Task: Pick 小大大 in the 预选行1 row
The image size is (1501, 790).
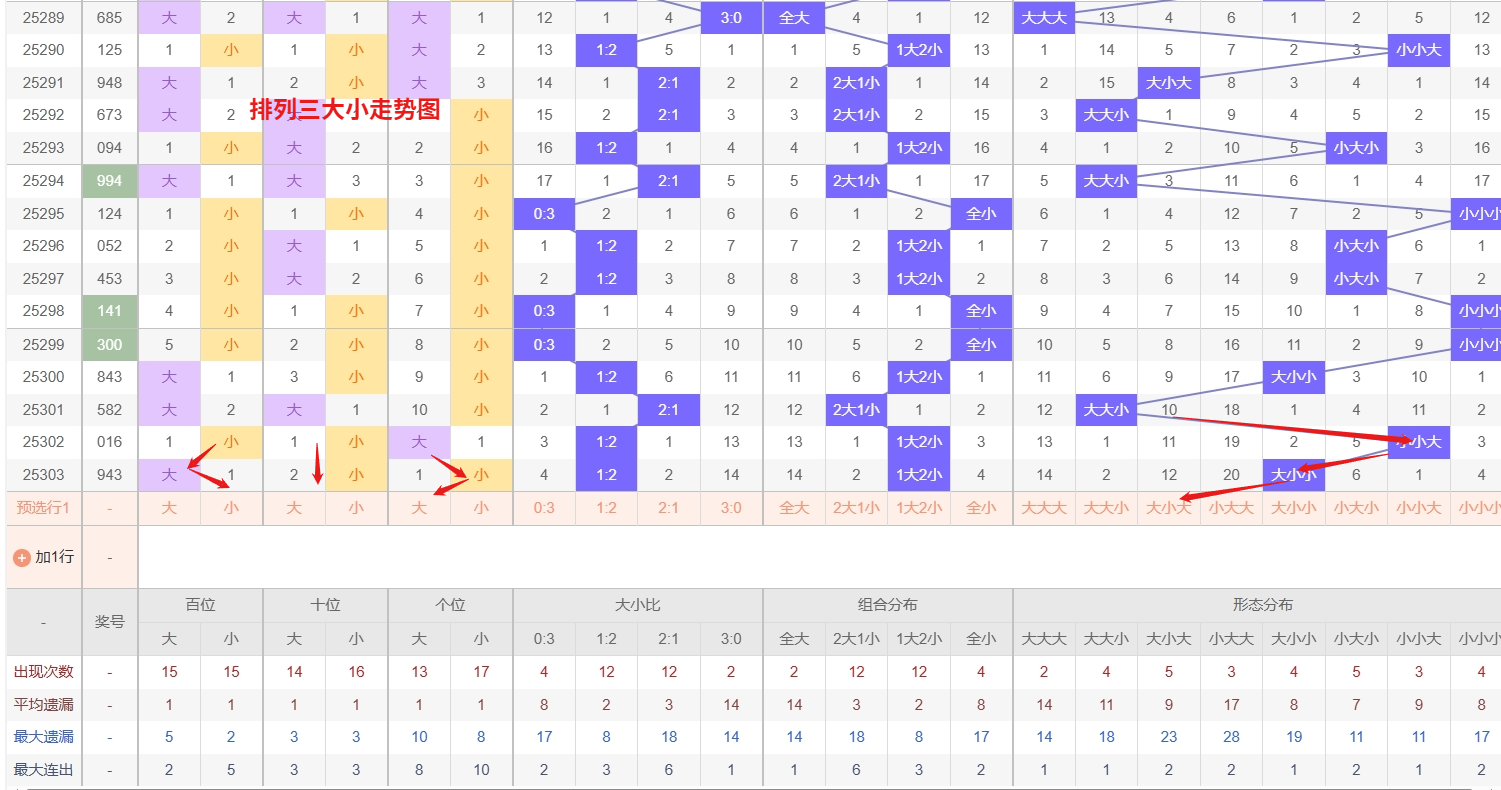Action: pos(1231,508)
